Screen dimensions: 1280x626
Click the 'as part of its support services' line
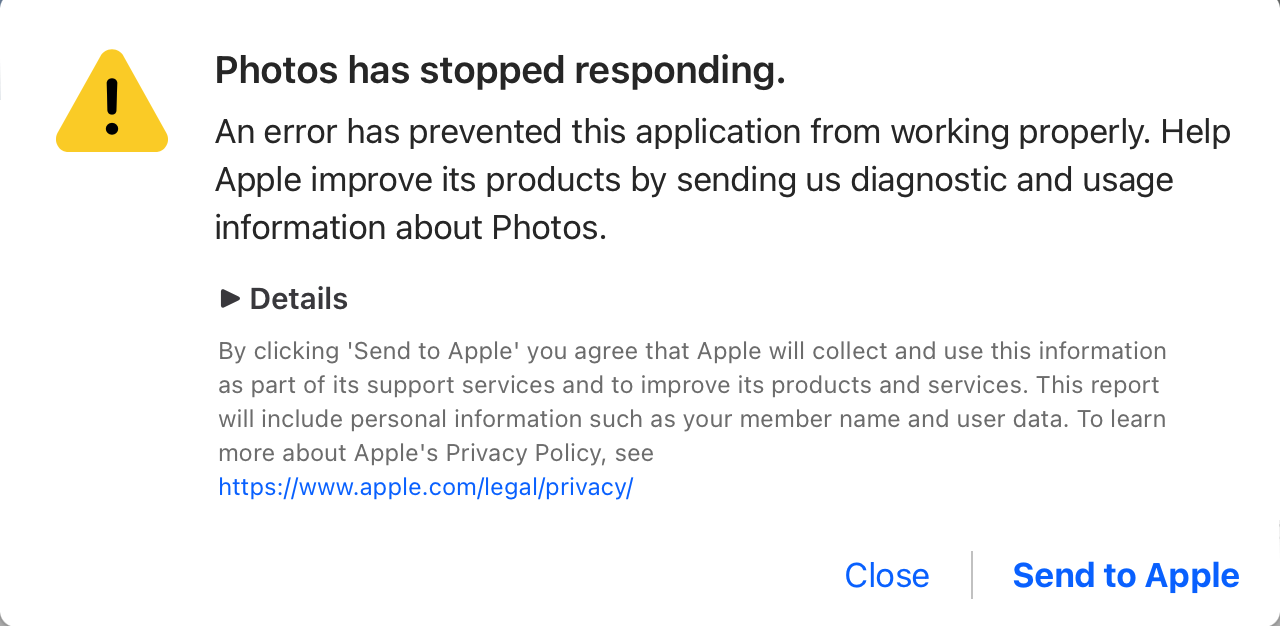coord(688,385)
